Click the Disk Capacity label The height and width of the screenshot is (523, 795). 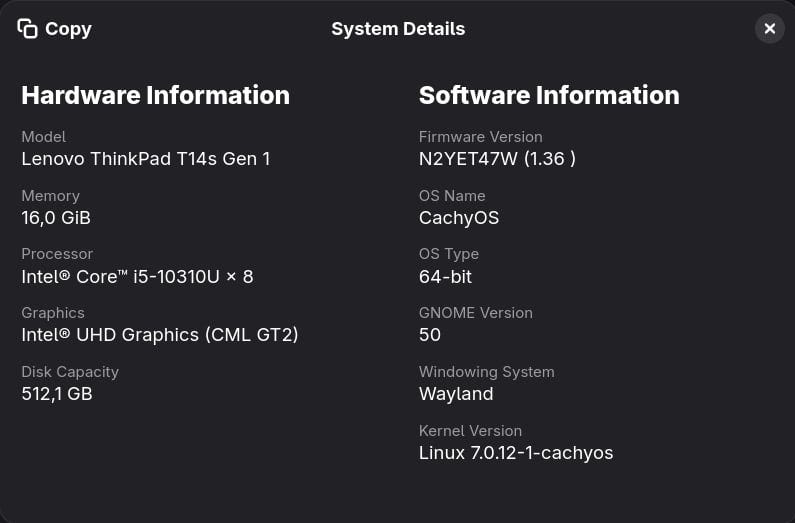70,372
